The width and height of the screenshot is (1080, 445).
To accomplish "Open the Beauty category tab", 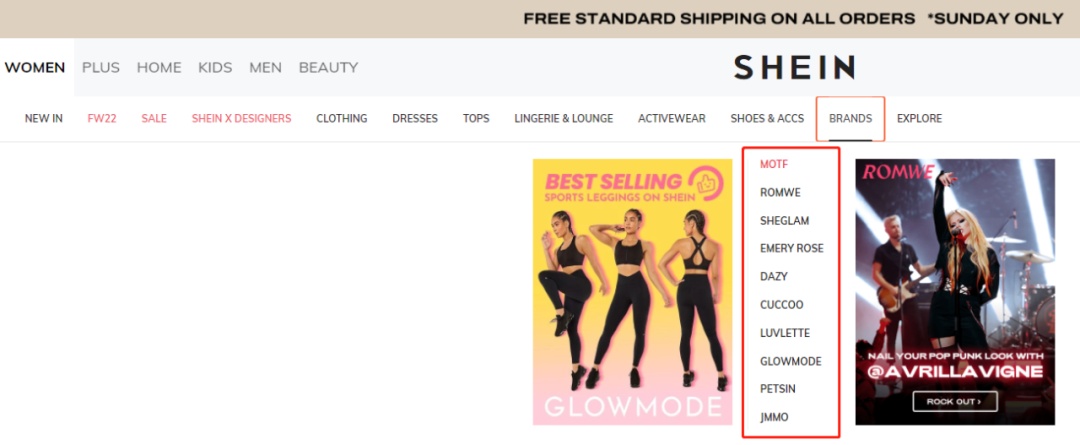I will 328,68.
